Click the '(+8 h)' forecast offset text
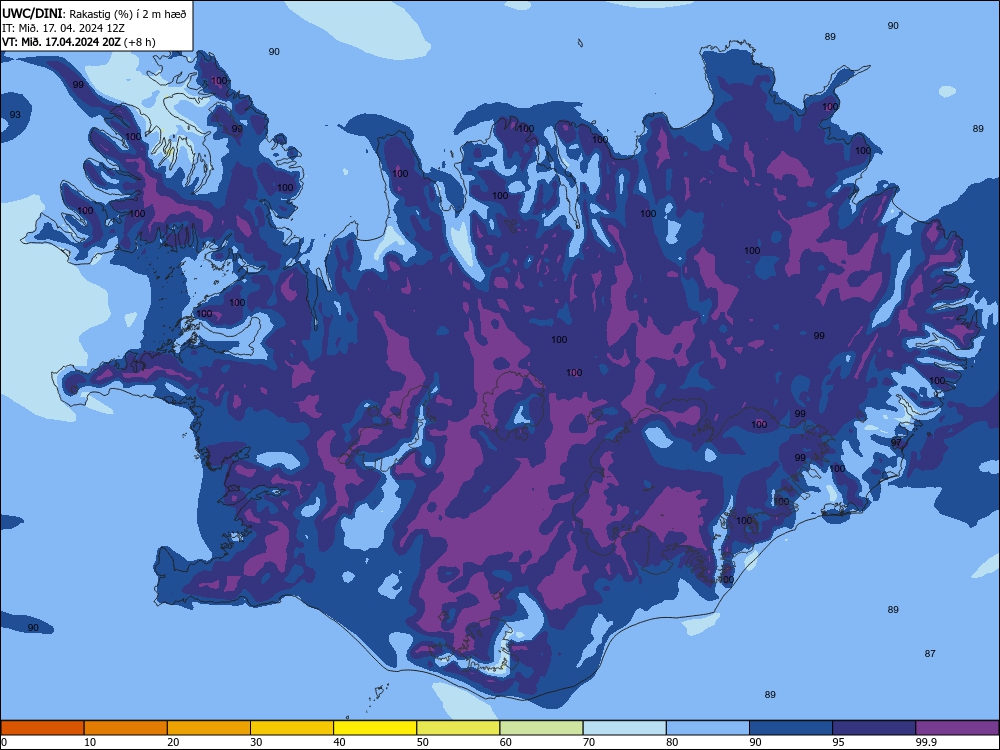Screen dimensions: 1000x750 pyautogui.click(x=140, y=42)
